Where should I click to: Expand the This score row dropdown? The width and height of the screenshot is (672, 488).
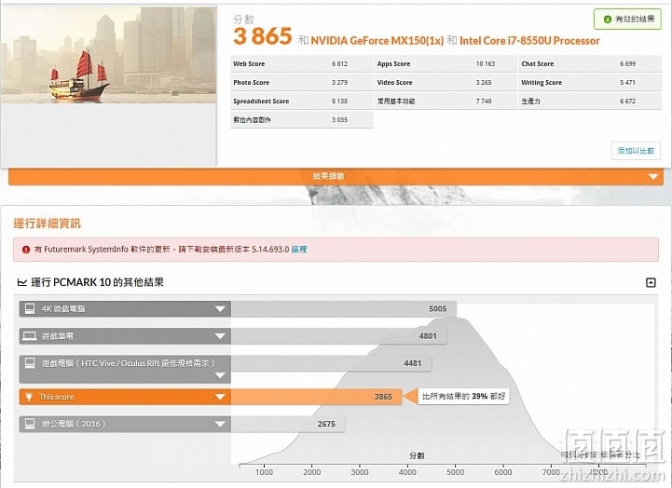220,397
